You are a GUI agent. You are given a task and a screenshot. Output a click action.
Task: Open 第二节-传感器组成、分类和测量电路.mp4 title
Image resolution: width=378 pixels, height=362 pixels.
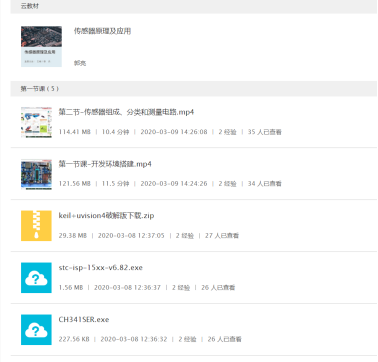click(x=126, y=112)
